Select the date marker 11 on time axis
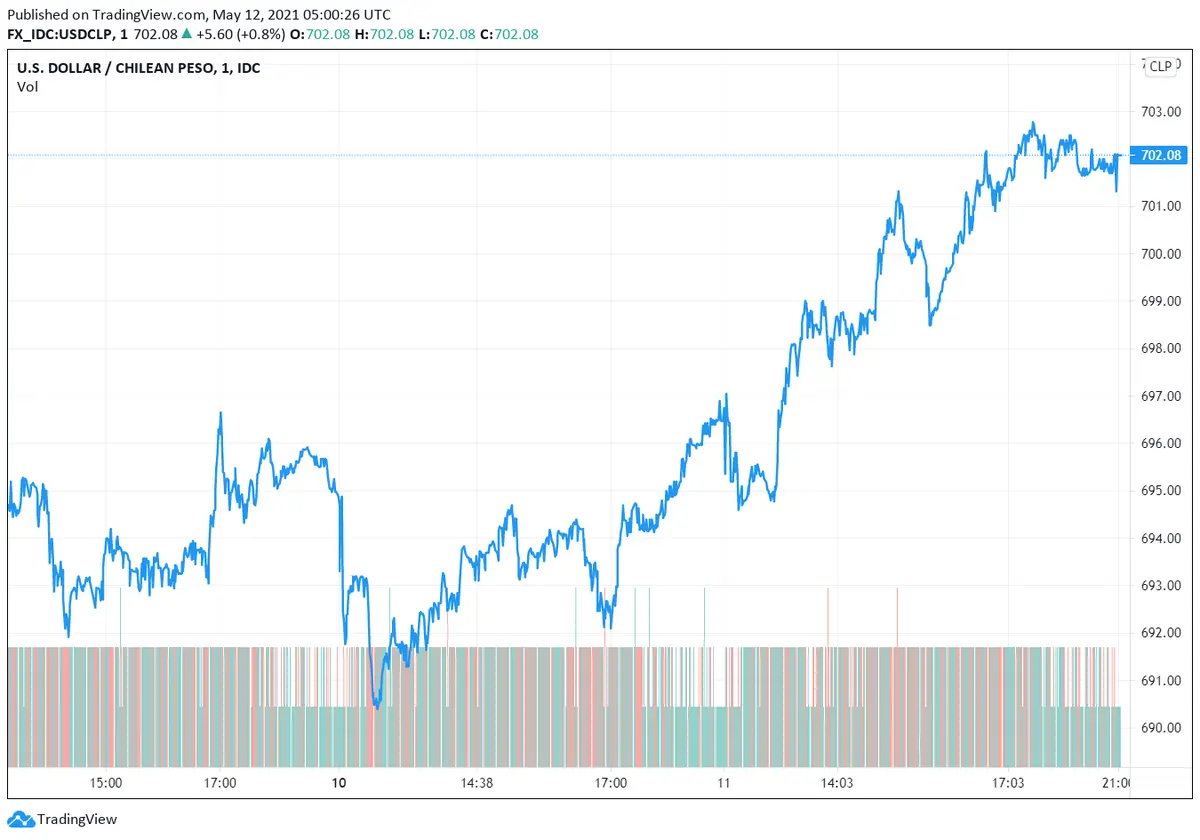This screenshot has width=1200, height=840. pos(723,782)
